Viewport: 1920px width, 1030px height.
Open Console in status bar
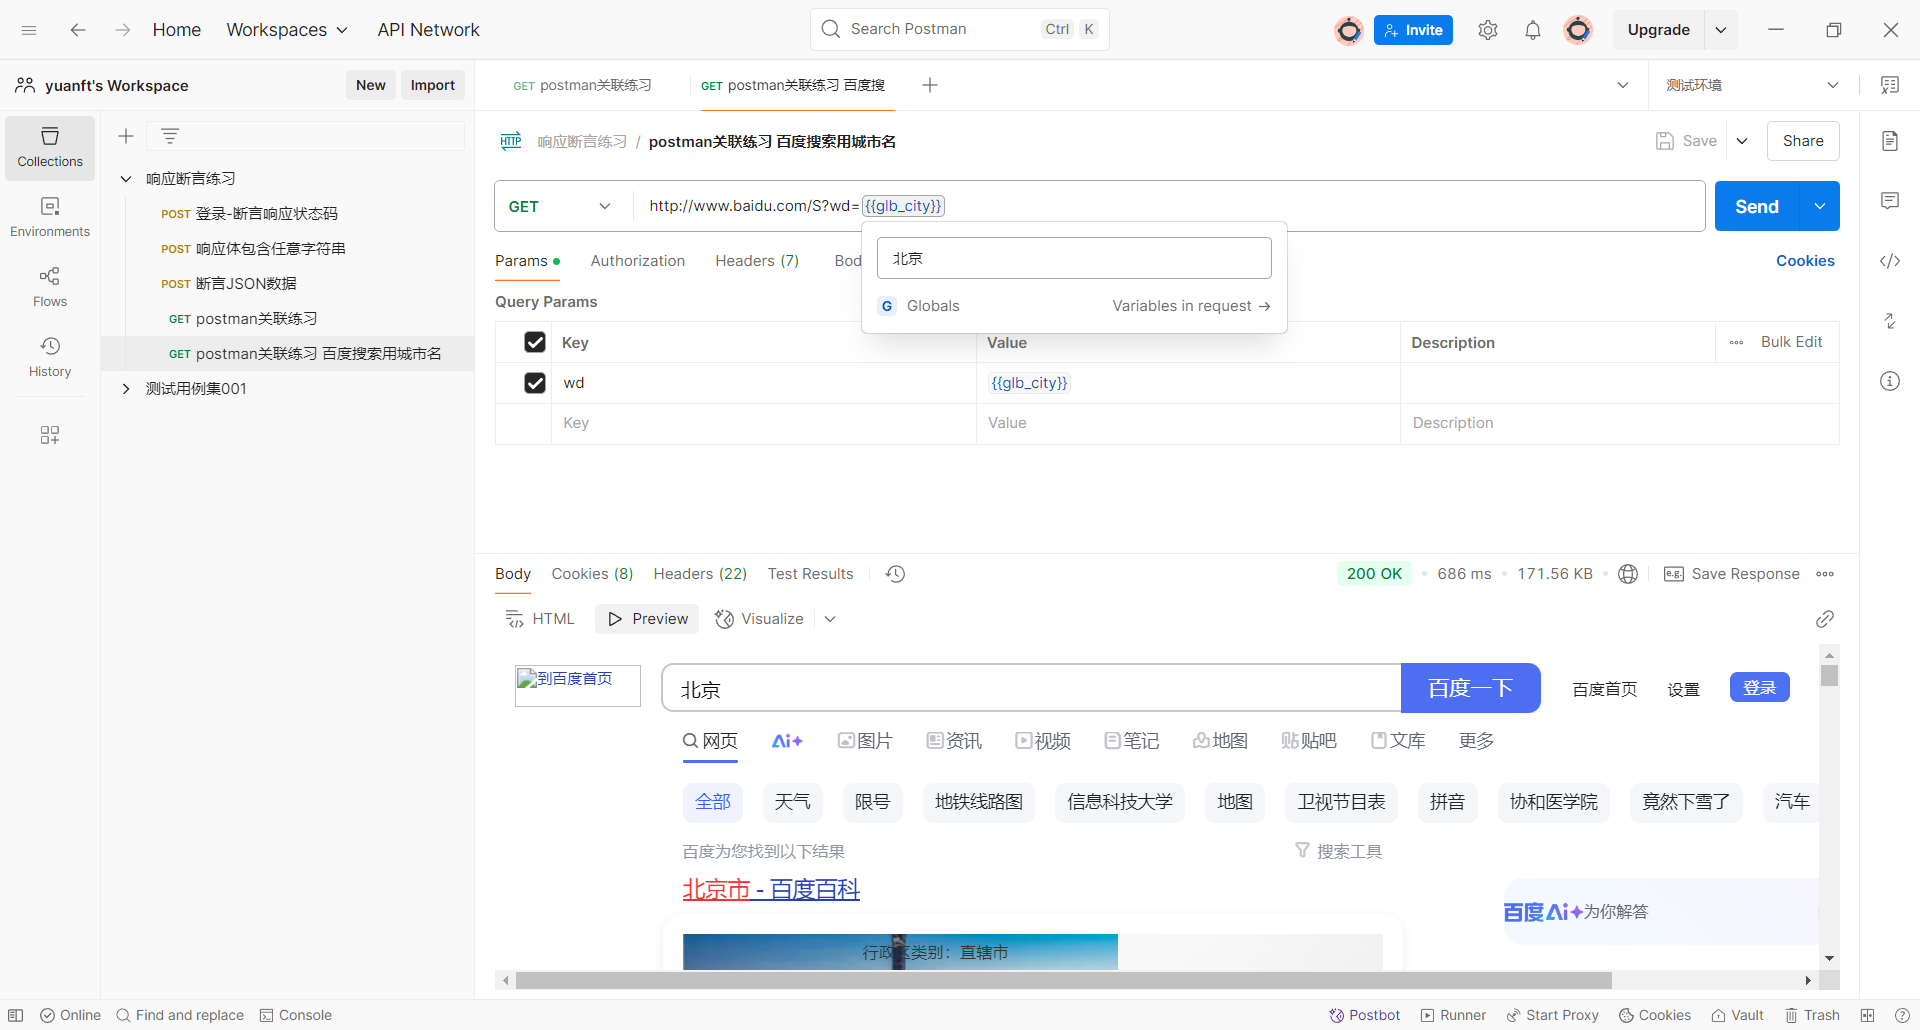click(296, 1015)
